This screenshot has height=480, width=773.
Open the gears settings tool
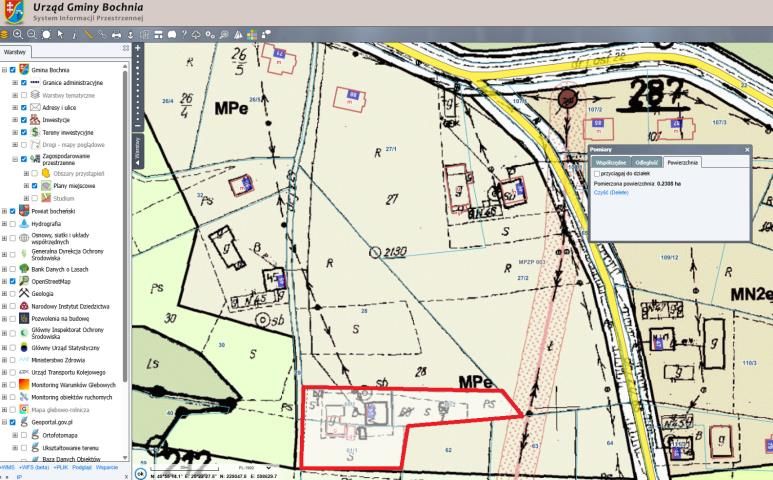point(210,34)
